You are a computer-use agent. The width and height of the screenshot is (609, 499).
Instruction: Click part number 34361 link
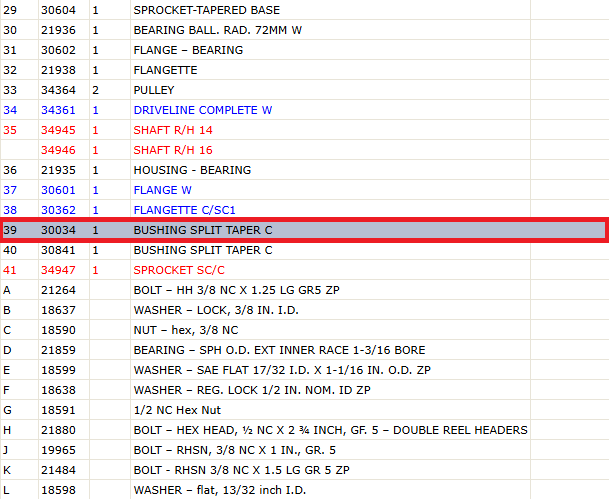point(58,110)
